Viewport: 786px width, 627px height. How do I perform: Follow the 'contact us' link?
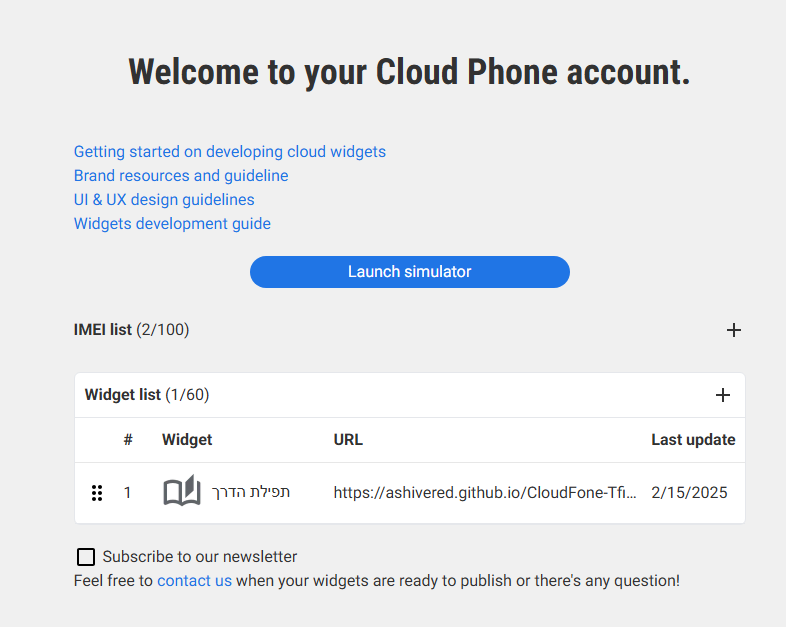194,580
